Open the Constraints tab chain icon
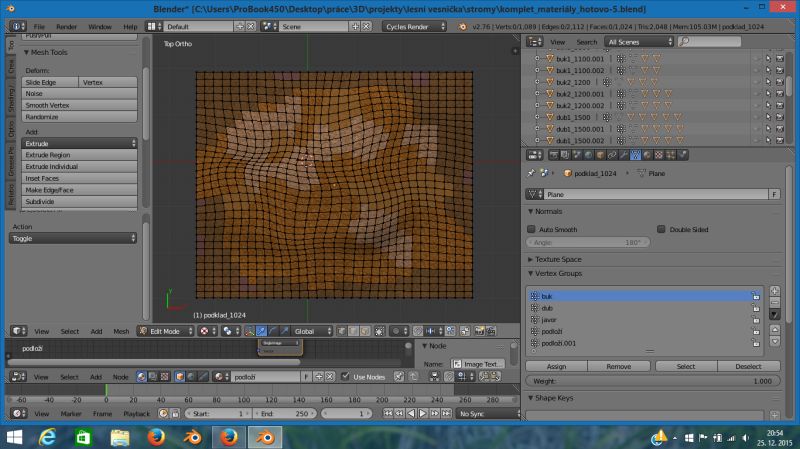The image size is (800, 449). coord(612,155)
